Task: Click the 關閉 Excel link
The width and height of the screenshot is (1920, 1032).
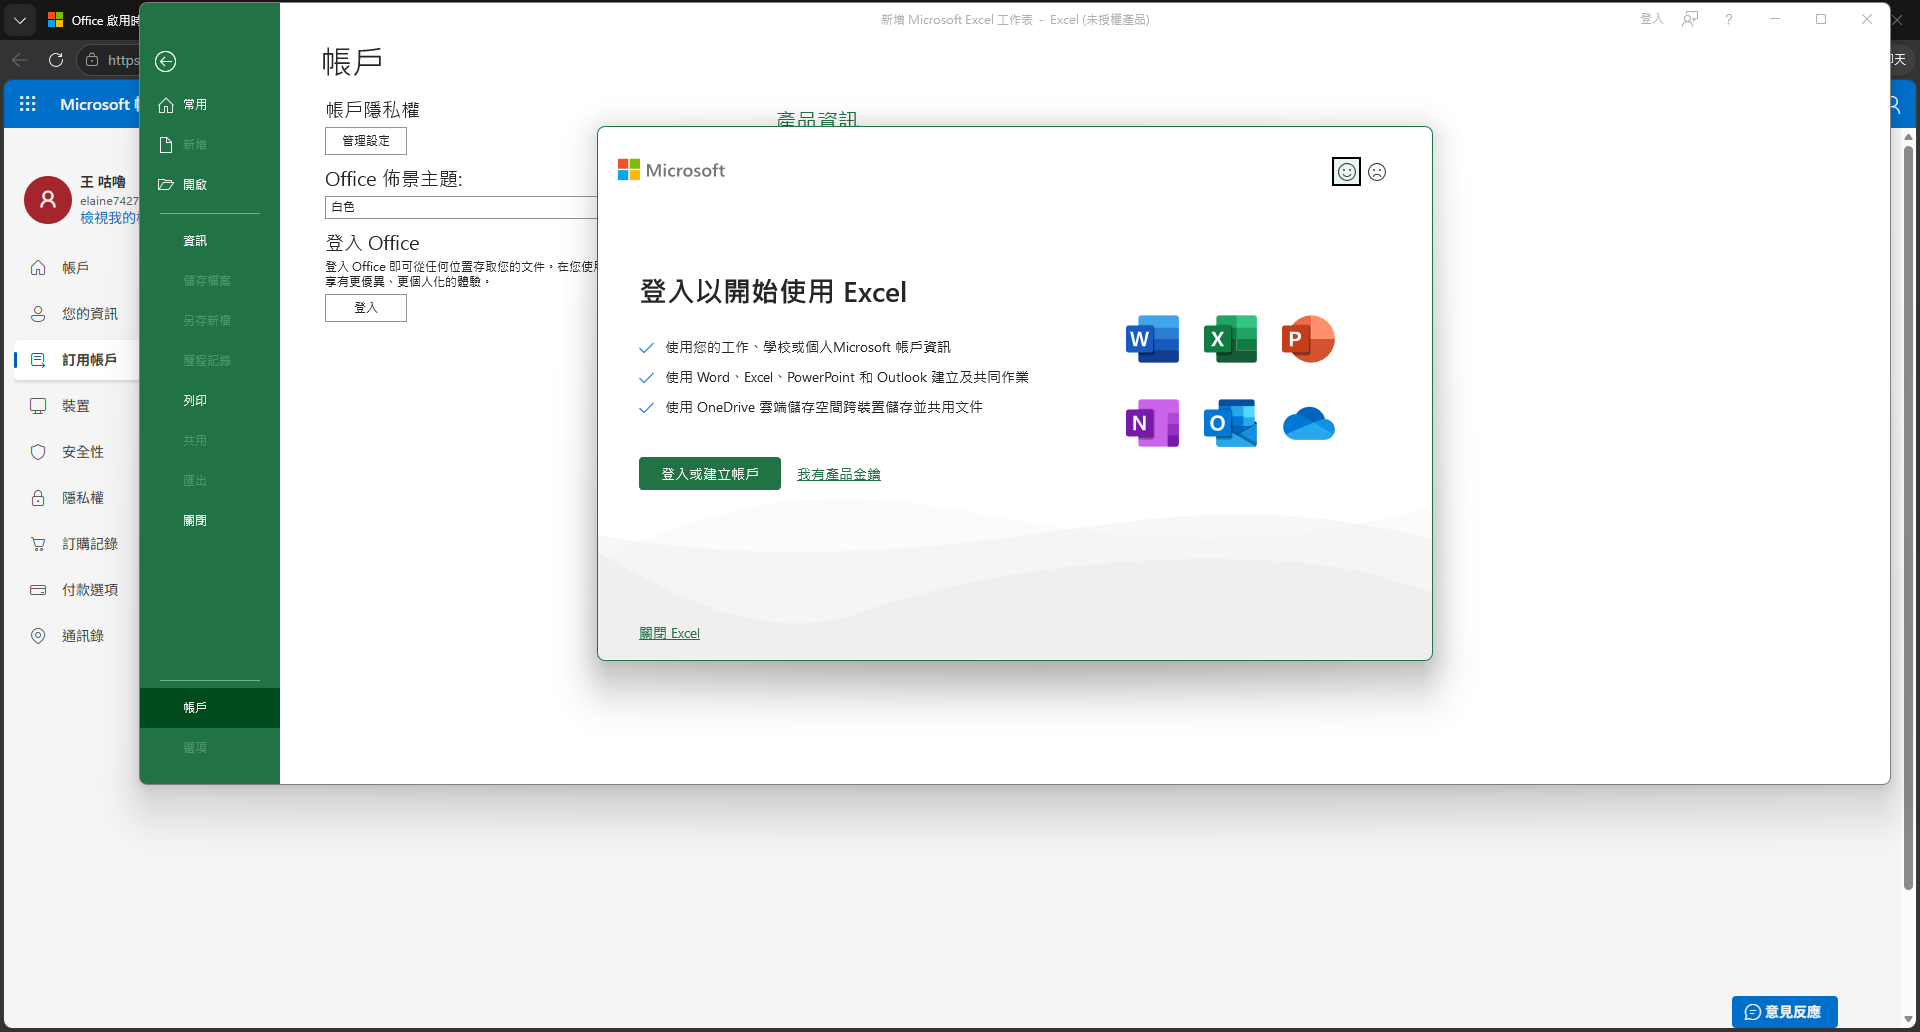Action: pyautogui.click(x=669, y=633)
